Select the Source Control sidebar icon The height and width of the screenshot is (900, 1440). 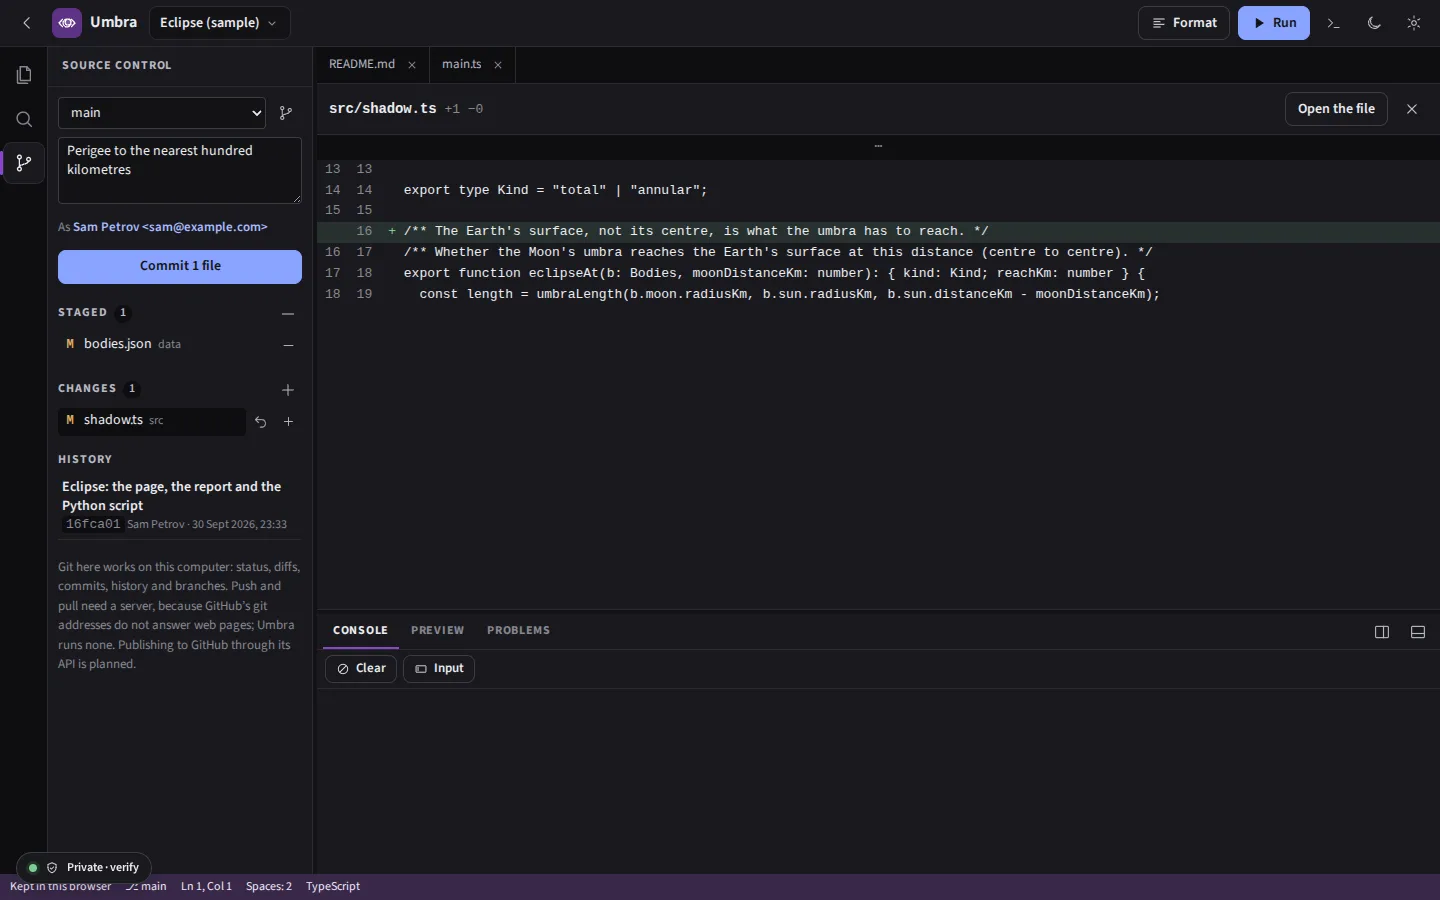tap(24, 163)
